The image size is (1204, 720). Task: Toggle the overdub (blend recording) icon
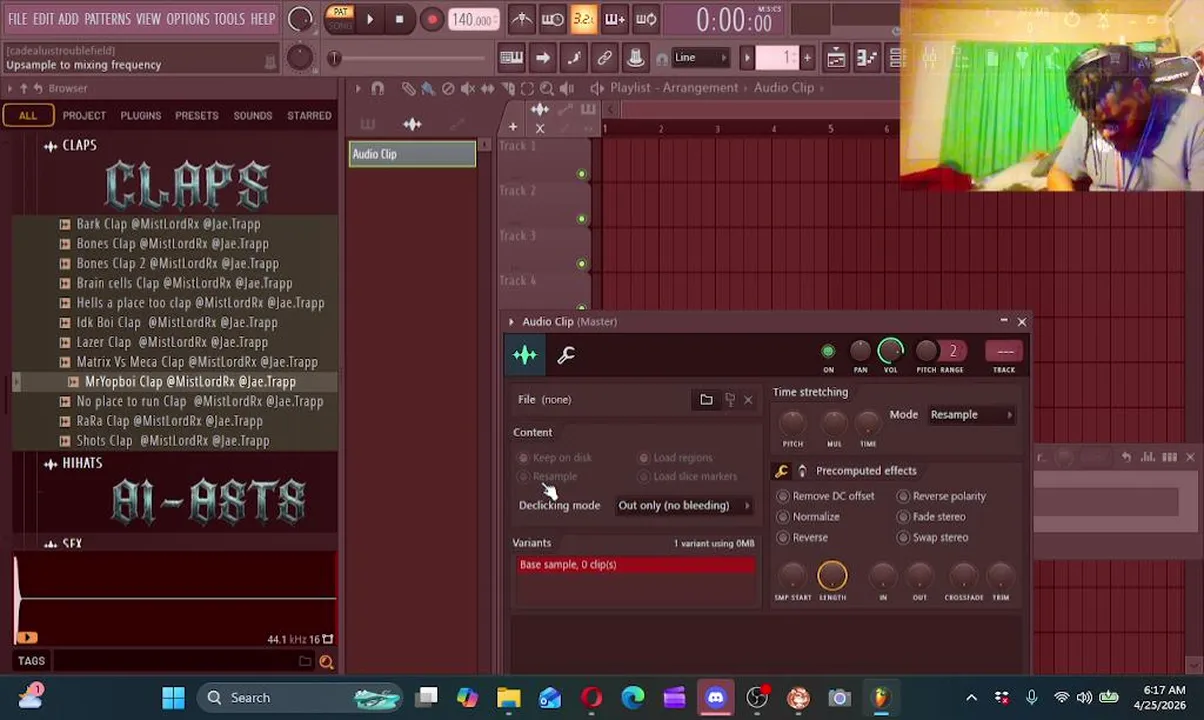tap(614, 19)
